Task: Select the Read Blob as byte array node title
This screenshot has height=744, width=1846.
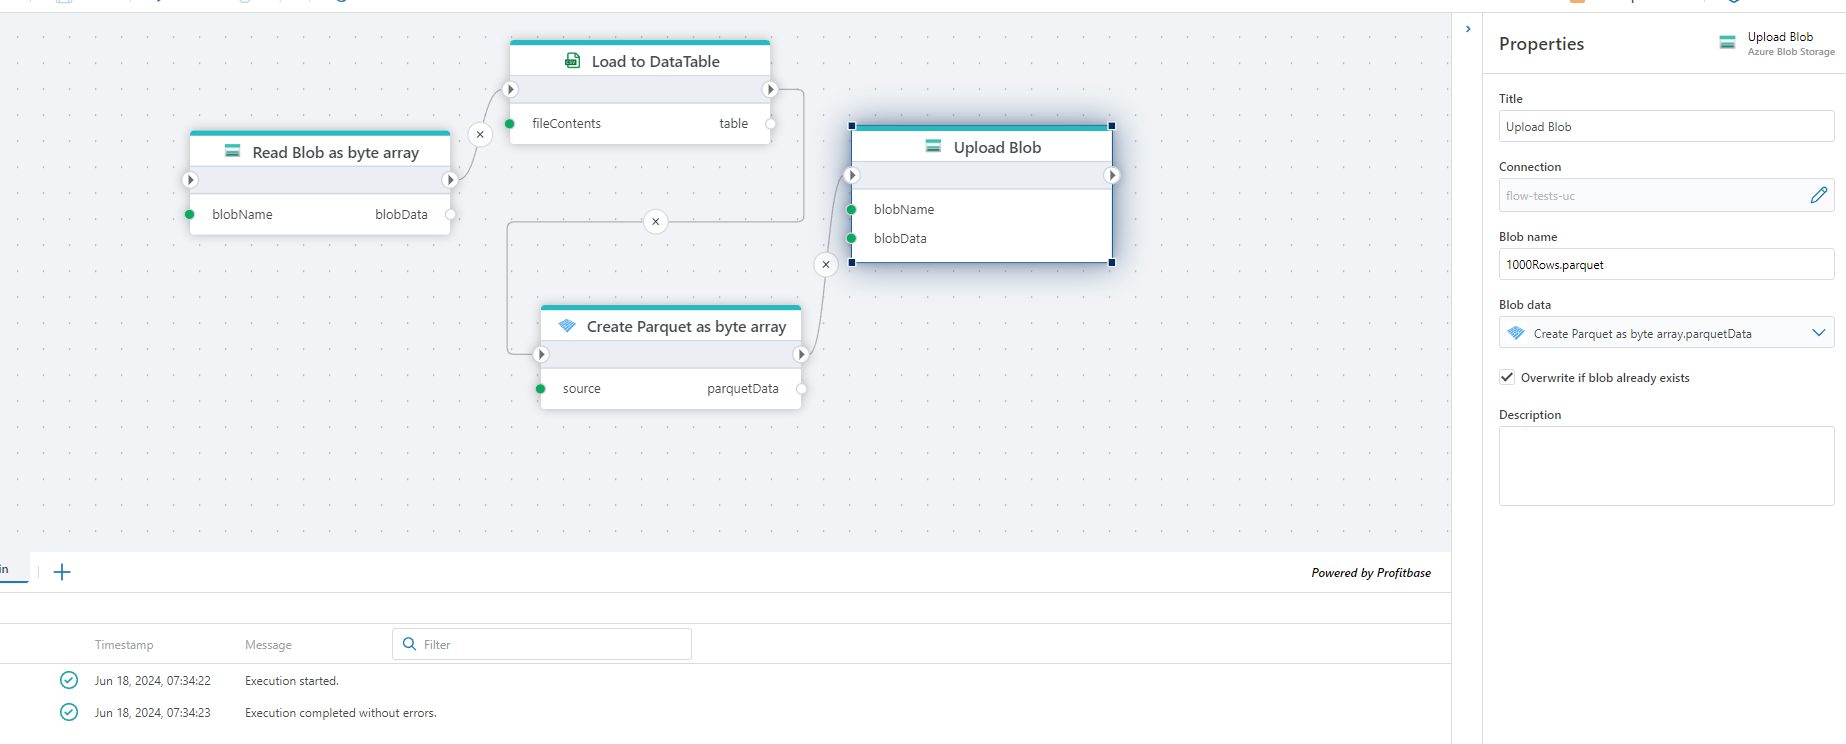Action: [335, 152]
